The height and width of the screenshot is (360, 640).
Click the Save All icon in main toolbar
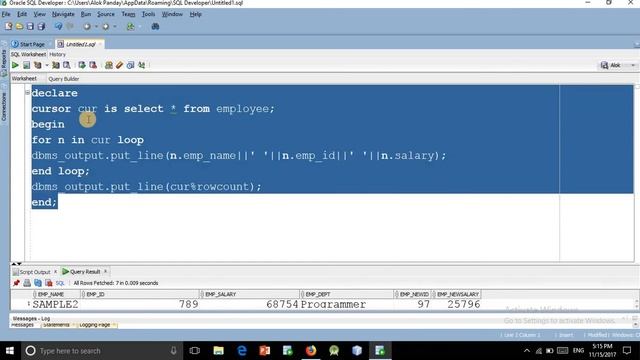(x=41, y=27)
